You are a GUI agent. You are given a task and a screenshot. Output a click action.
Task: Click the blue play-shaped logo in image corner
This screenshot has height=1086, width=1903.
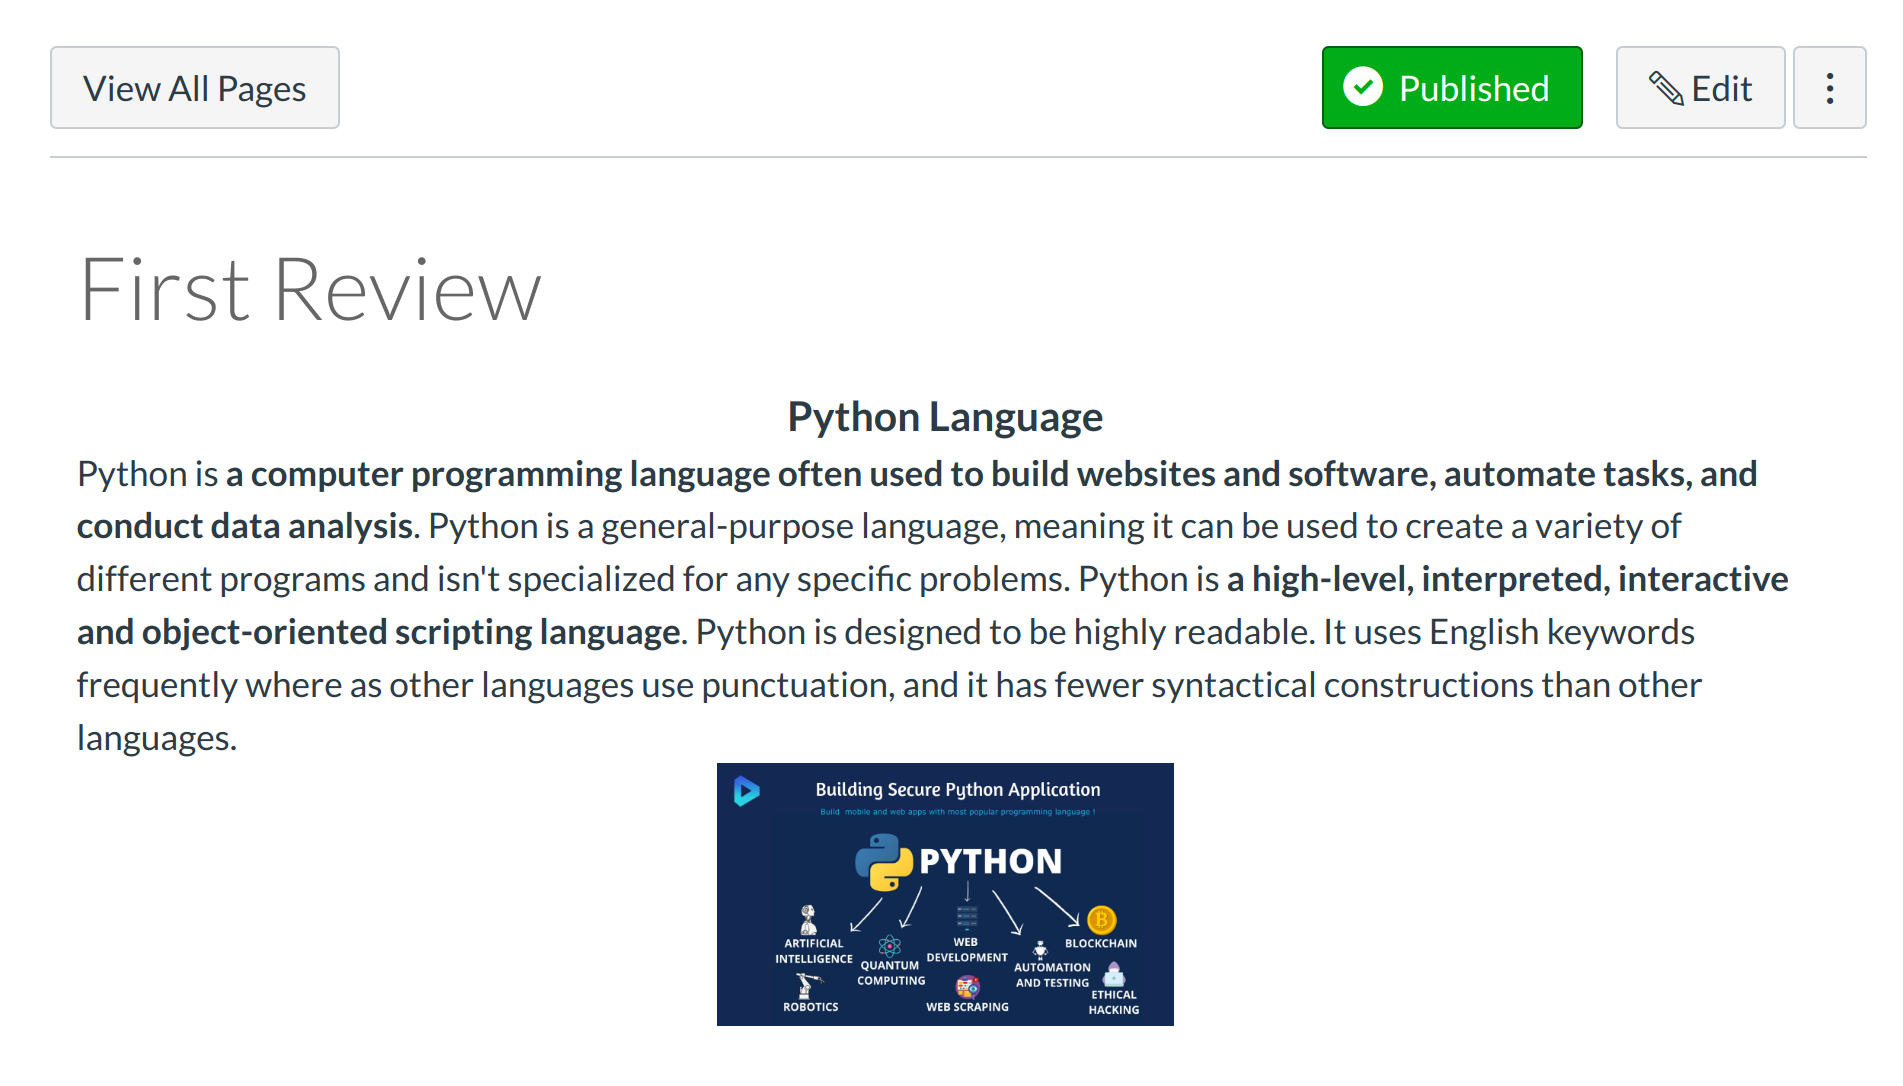pos(746,791)
